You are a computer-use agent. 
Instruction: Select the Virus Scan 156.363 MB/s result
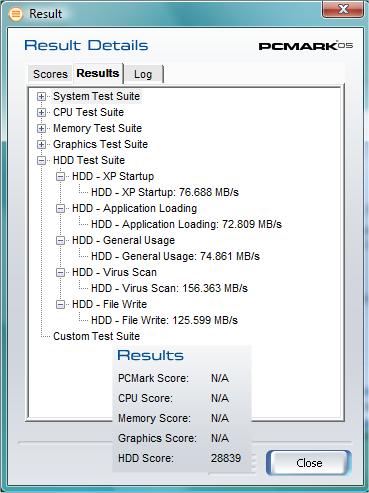(169, 288)
